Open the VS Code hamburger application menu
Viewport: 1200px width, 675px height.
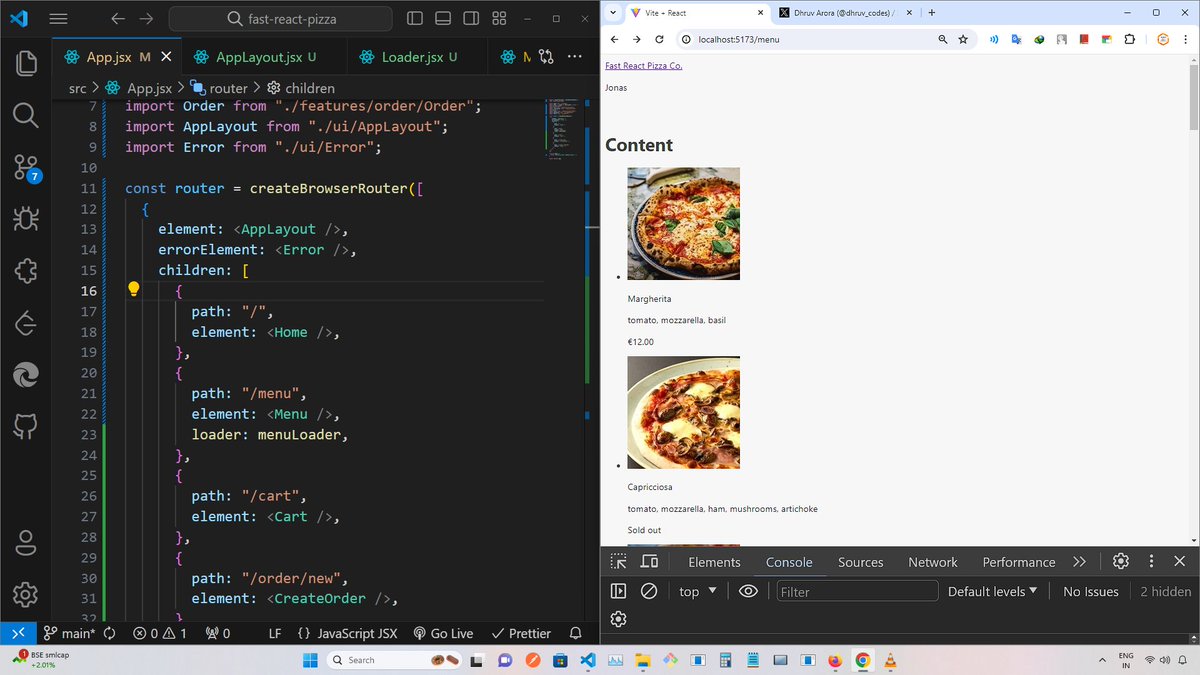tap(59, 18)
